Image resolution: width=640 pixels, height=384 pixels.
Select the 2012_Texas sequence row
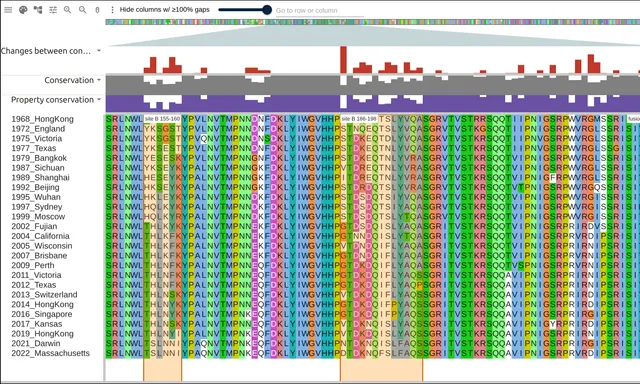pyautogui.click(x=33, y=285)
